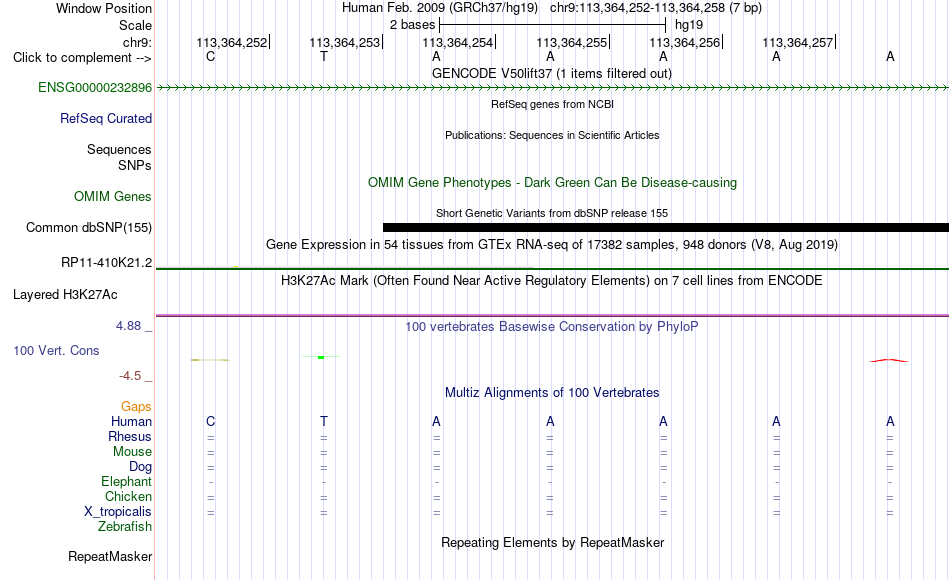Image resolution: width=950 pixels, height=580 pixels.
Task: Click the H3K27Ac Mark track title
Action: coord(551,281)
